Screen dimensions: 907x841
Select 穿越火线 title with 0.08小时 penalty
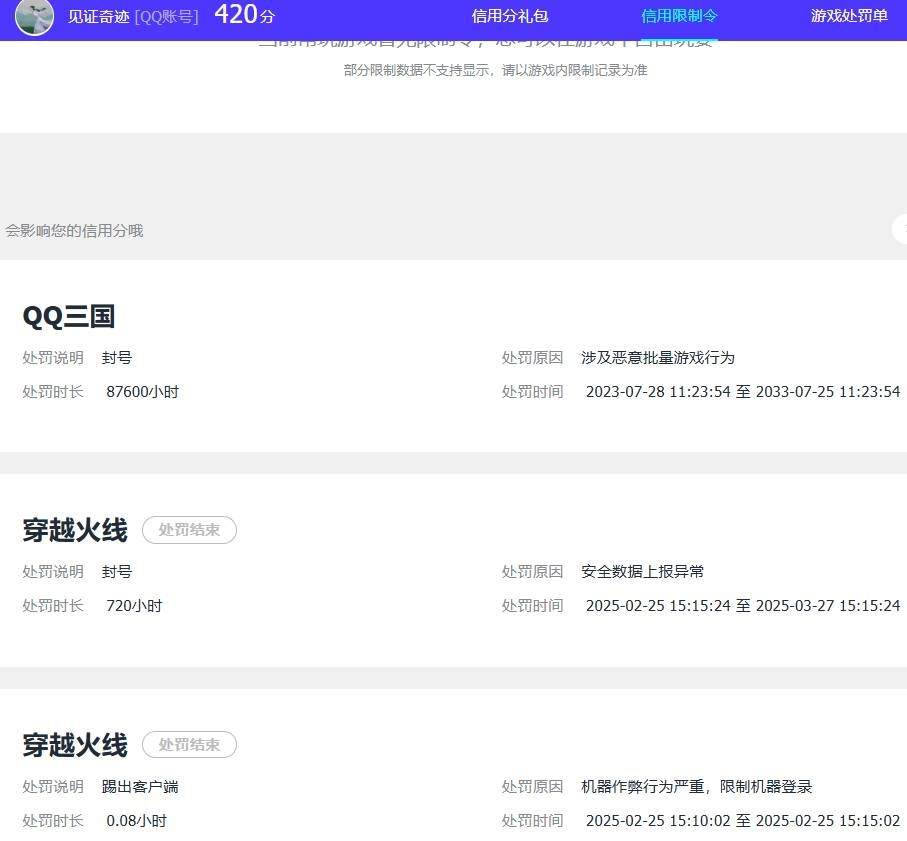pyautogui.click(x=75, y=745)
